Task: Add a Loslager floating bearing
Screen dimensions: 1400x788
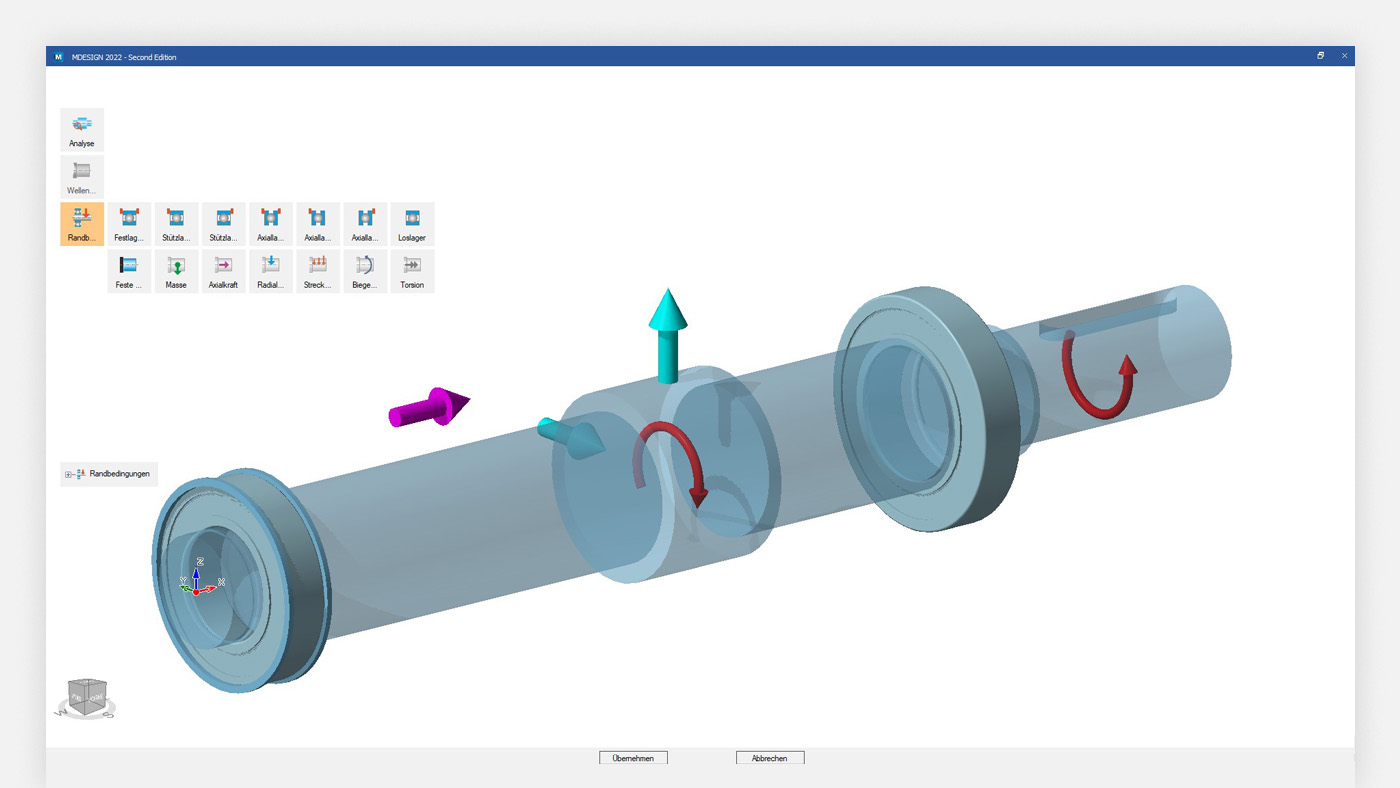Action: pos(412,223)
